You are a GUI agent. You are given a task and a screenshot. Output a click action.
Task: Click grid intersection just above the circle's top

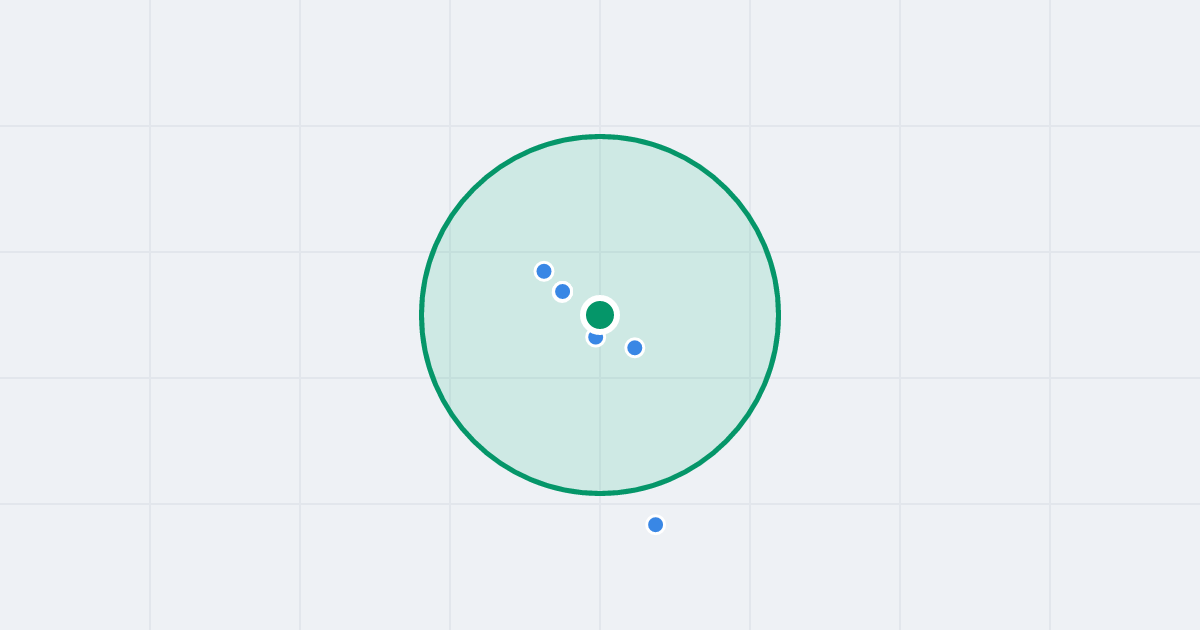coord(600,126)
